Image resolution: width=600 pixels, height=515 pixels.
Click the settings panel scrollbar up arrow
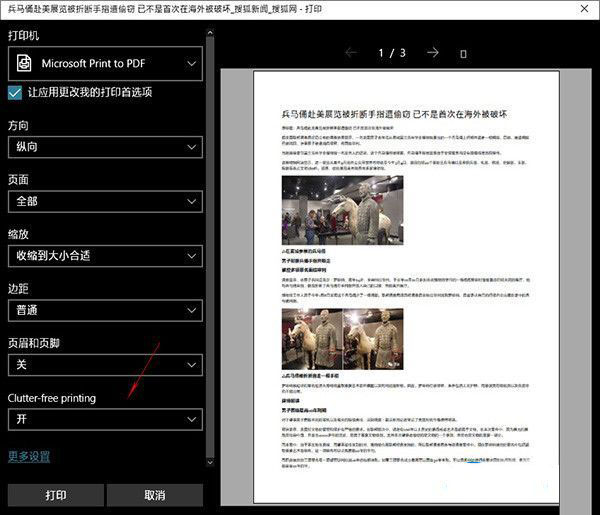(x=209, y=34)
